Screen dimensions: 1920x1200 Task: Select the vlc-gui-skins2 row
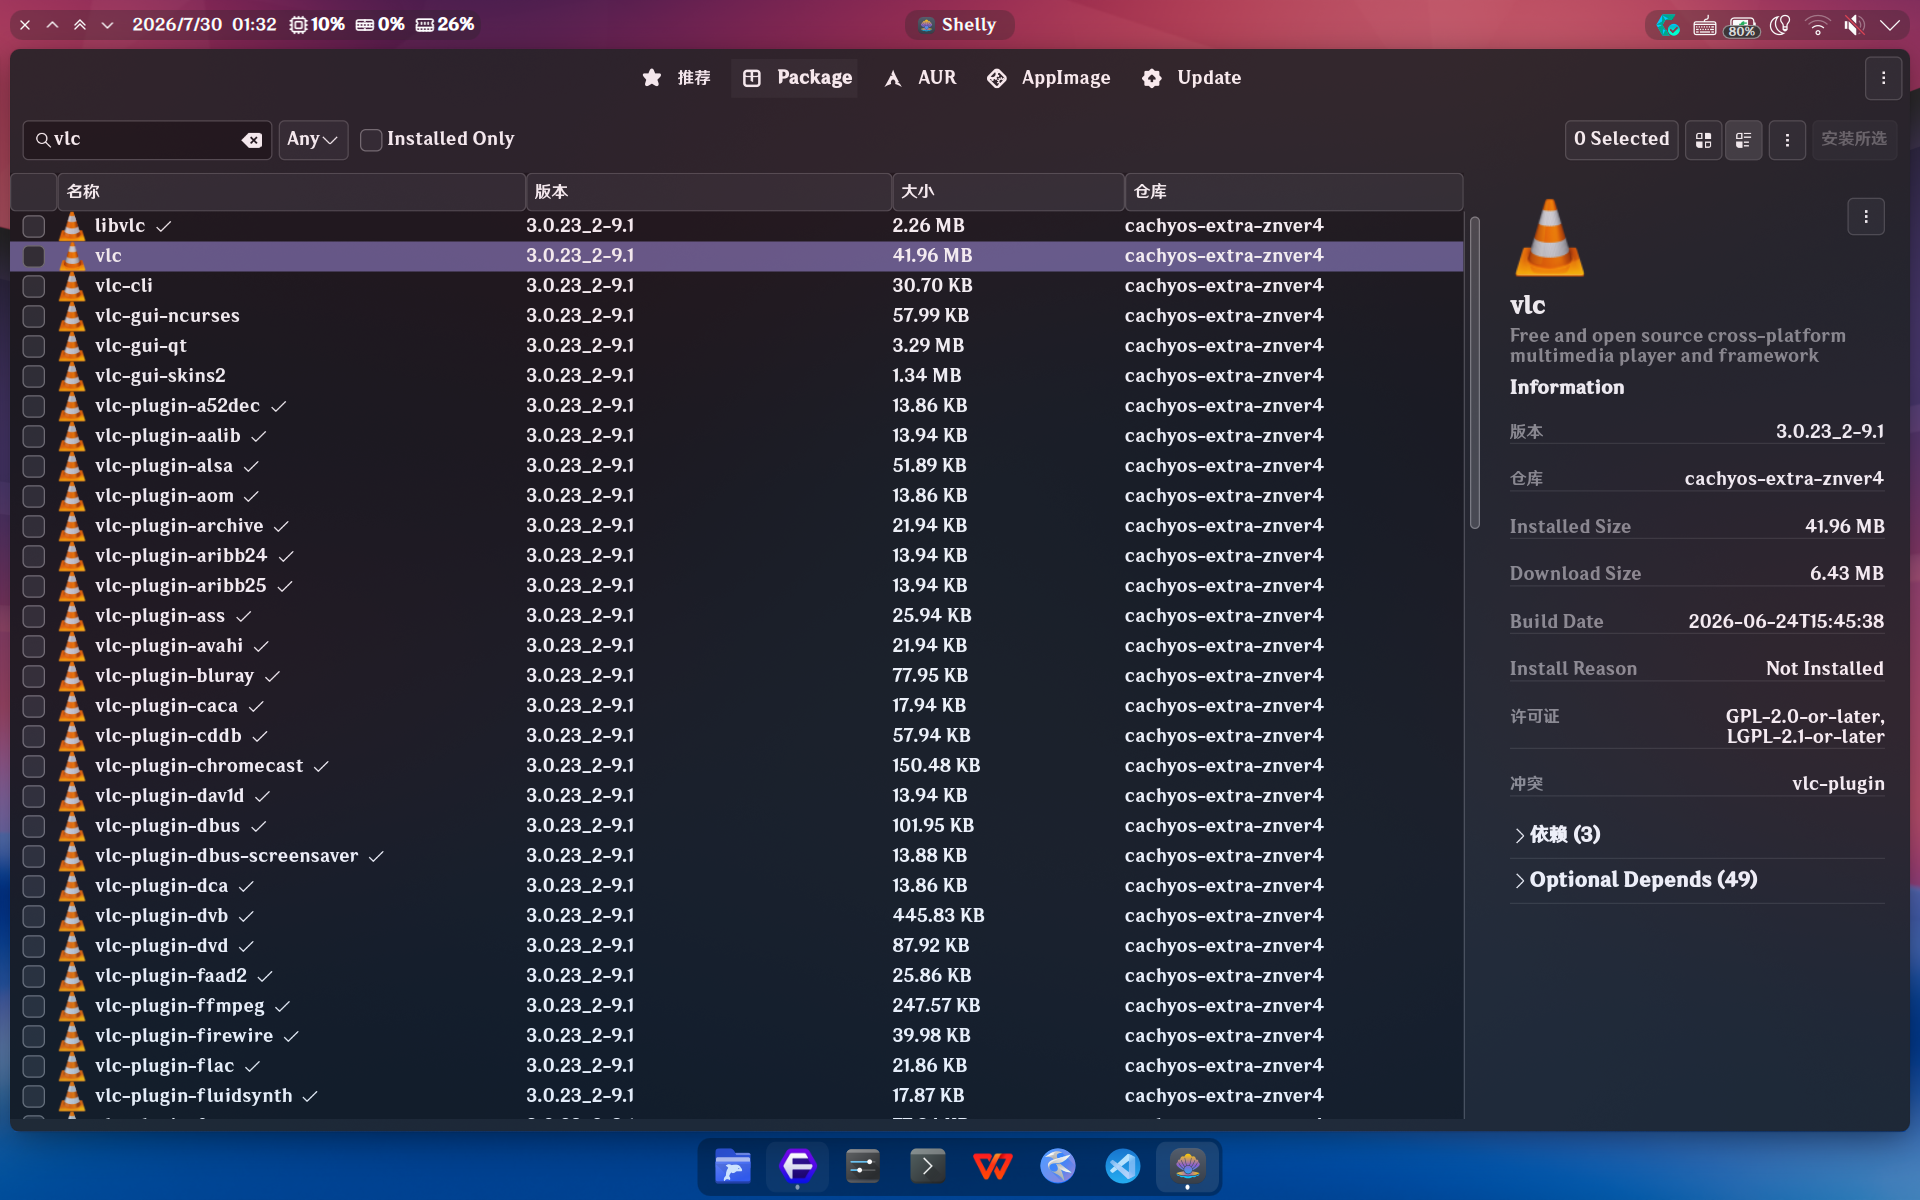pos(737,376)
